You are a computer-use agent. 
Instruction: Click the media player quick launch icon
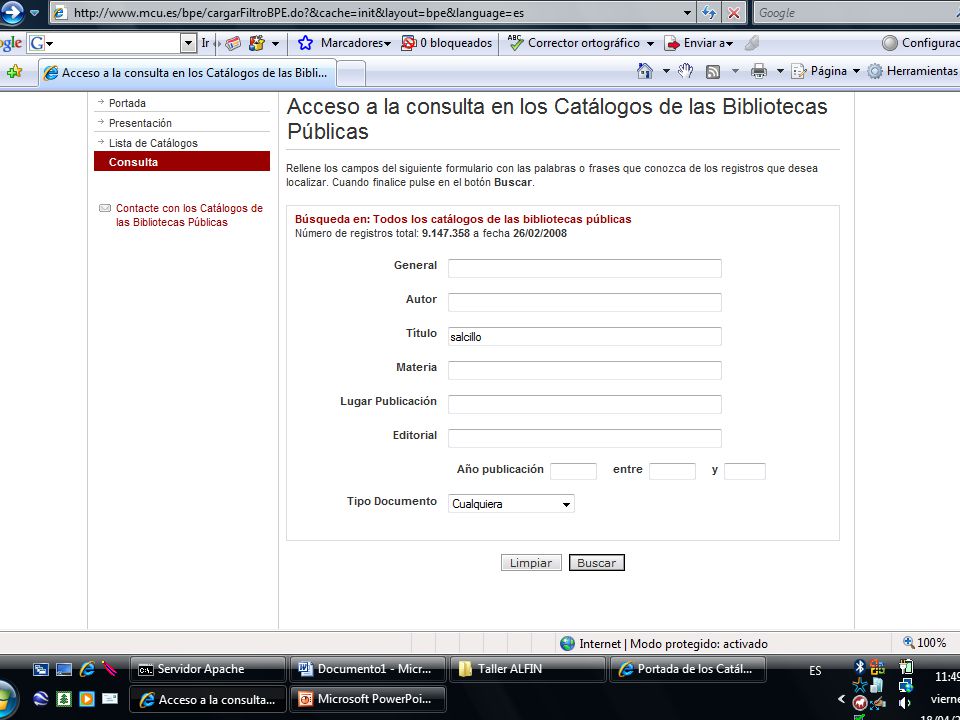coord(86,699)
